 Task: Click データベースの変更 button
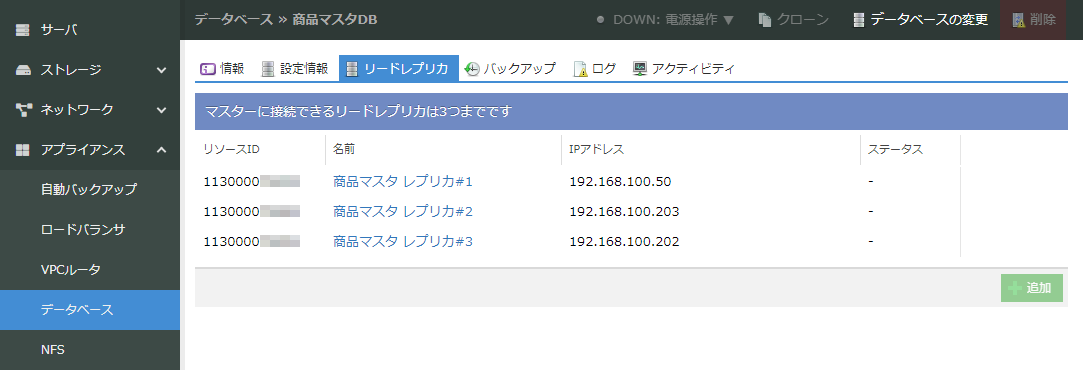(x=921, y=20)
